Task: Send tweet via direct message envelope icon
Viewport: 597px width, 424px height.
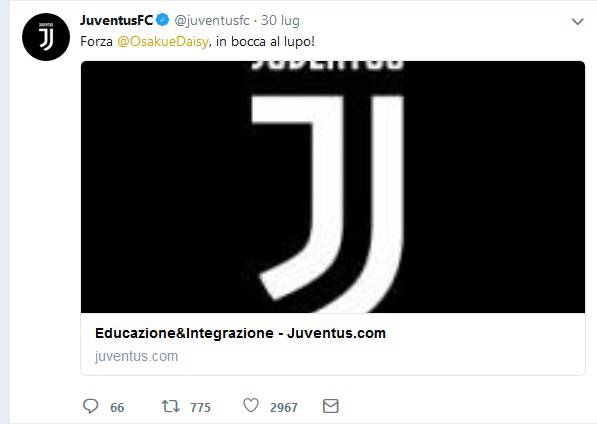Action: click(330, 406)
